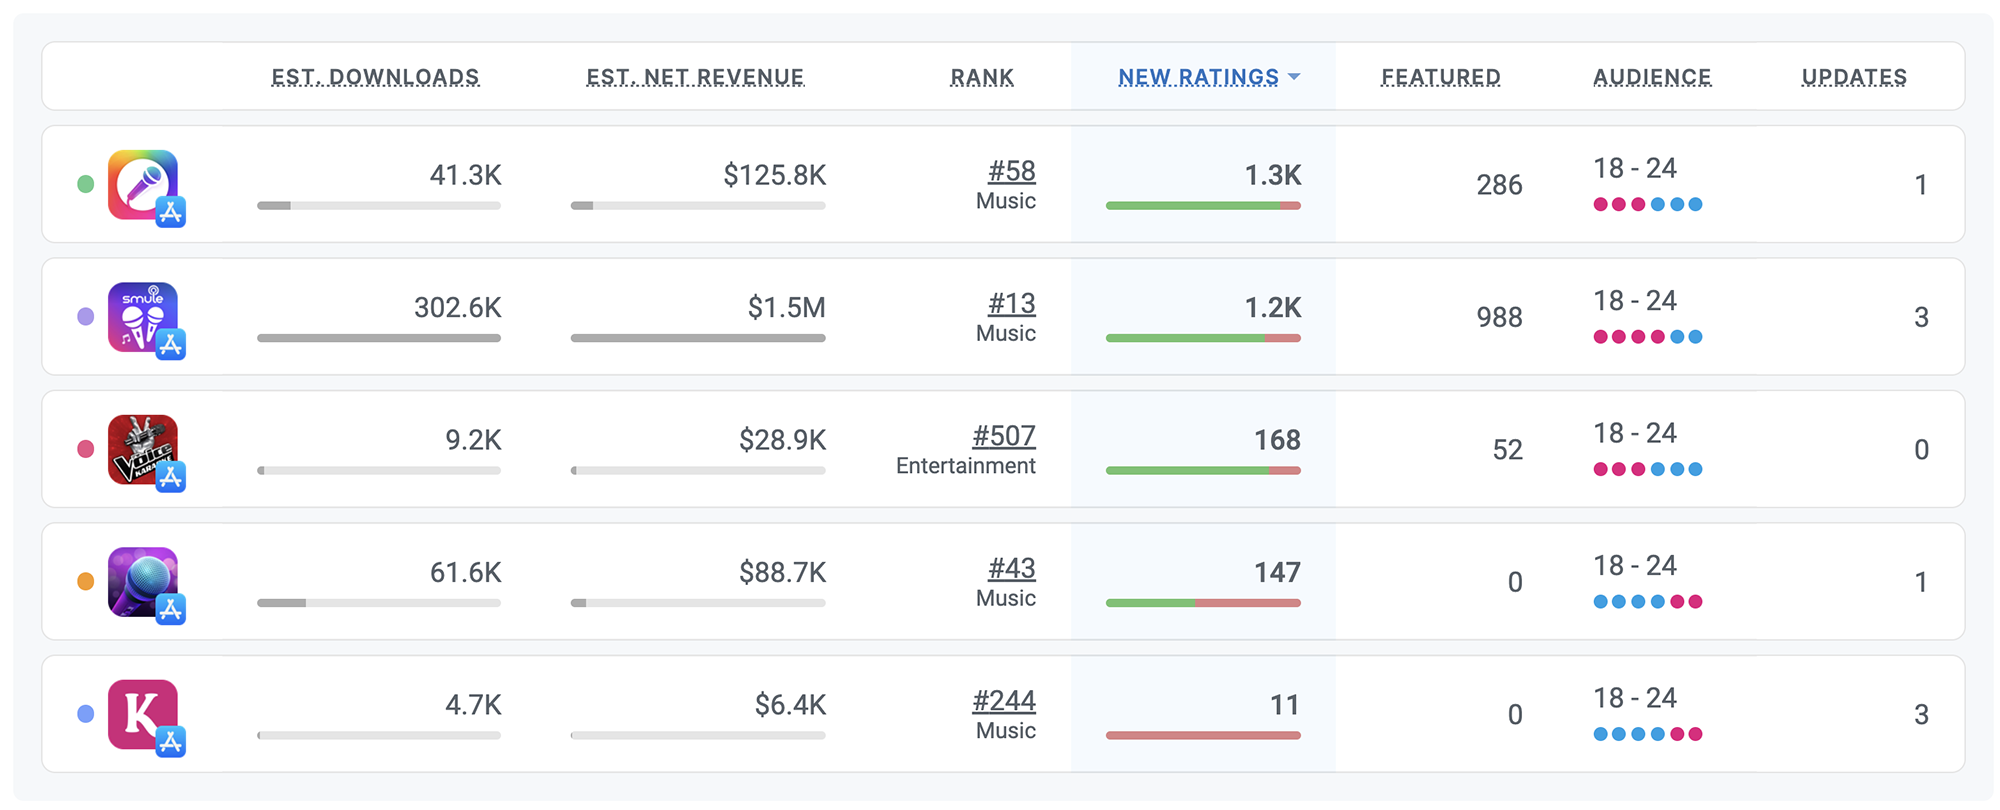Open the purple microphone app icon

pyautogui.click(x=143, y=582)
